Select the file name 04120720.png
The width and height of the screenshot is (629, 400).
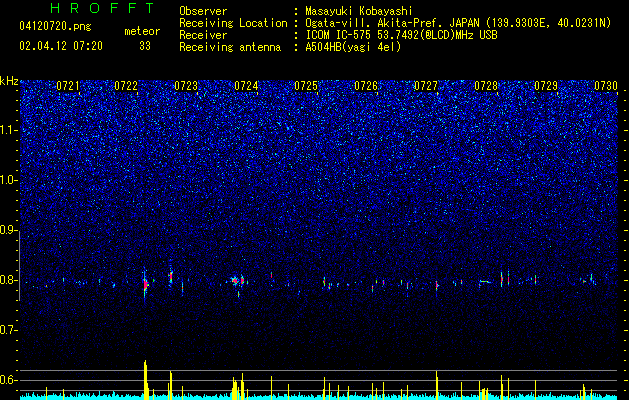(x=55, y=26)
